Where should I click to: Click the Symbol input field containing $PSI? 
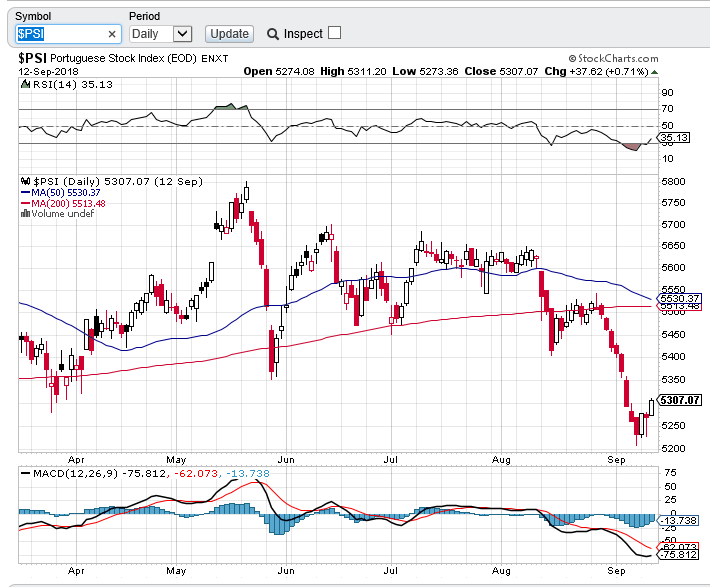click(68, 34)
